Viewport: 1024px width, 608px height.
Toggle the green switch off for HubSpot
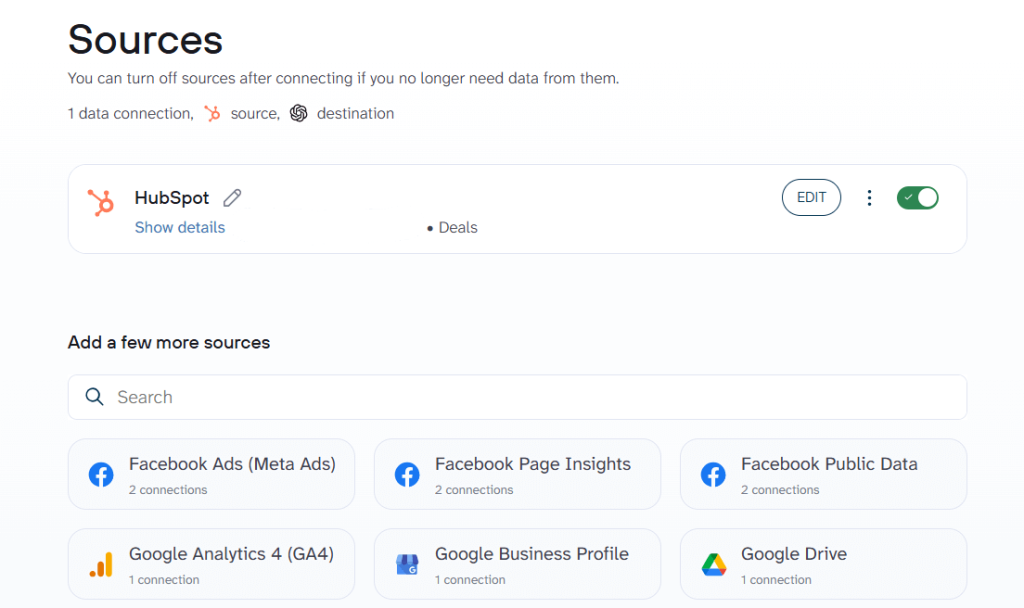[917, 197]
